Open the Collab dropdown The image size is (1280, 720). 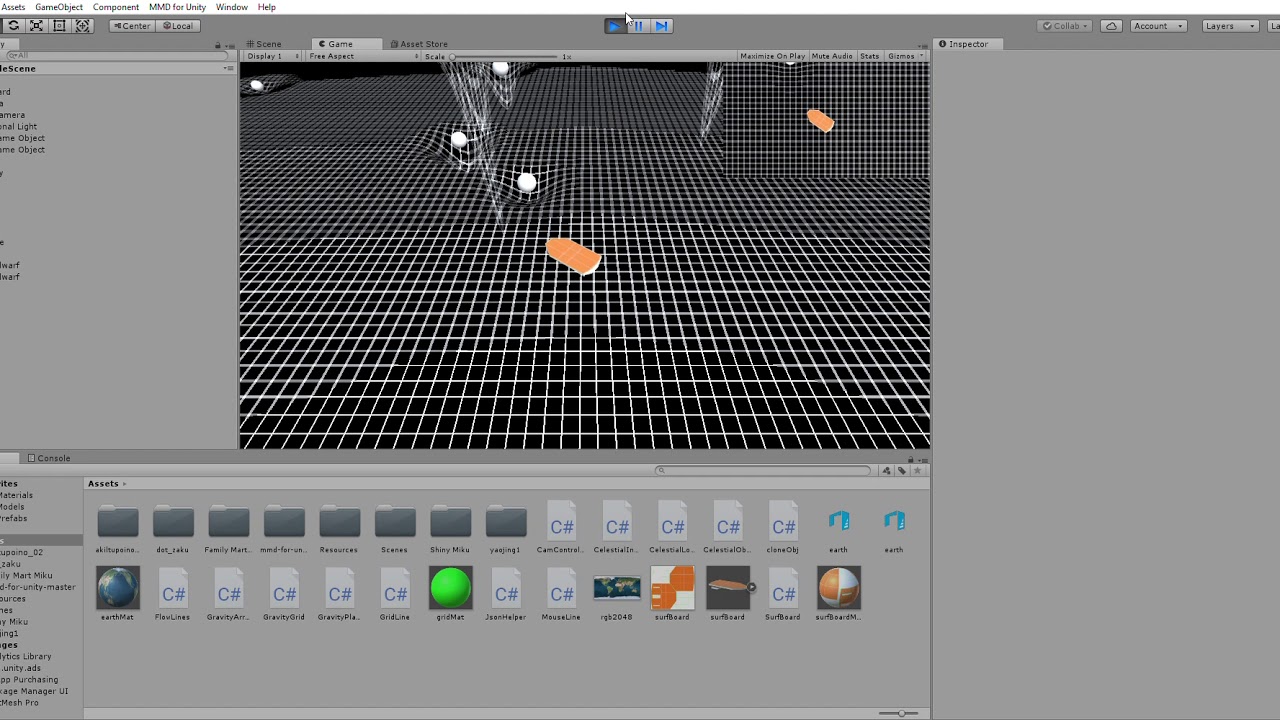click(1066, 26)
